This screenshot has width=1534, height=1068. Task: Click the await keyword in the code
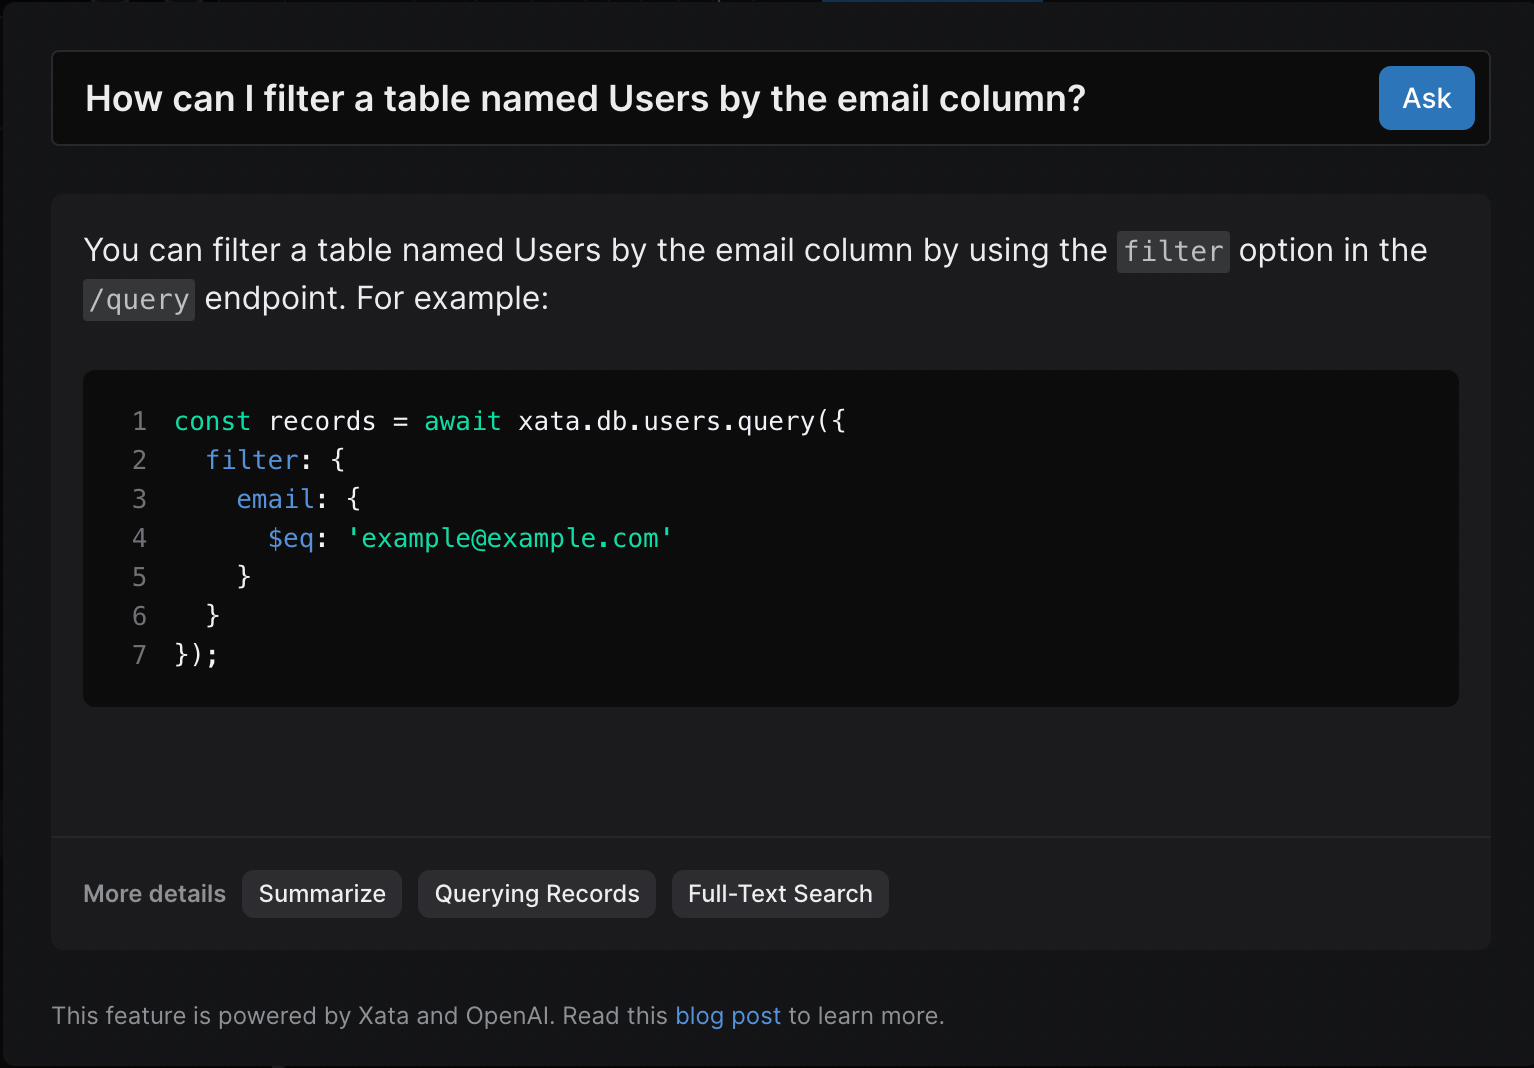click(462, 422)
